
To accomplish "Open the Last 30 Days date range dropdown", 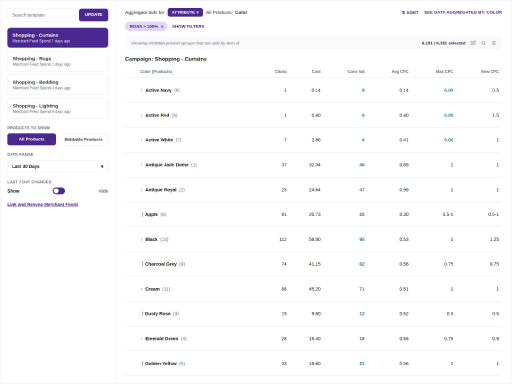I will (58, 166).
